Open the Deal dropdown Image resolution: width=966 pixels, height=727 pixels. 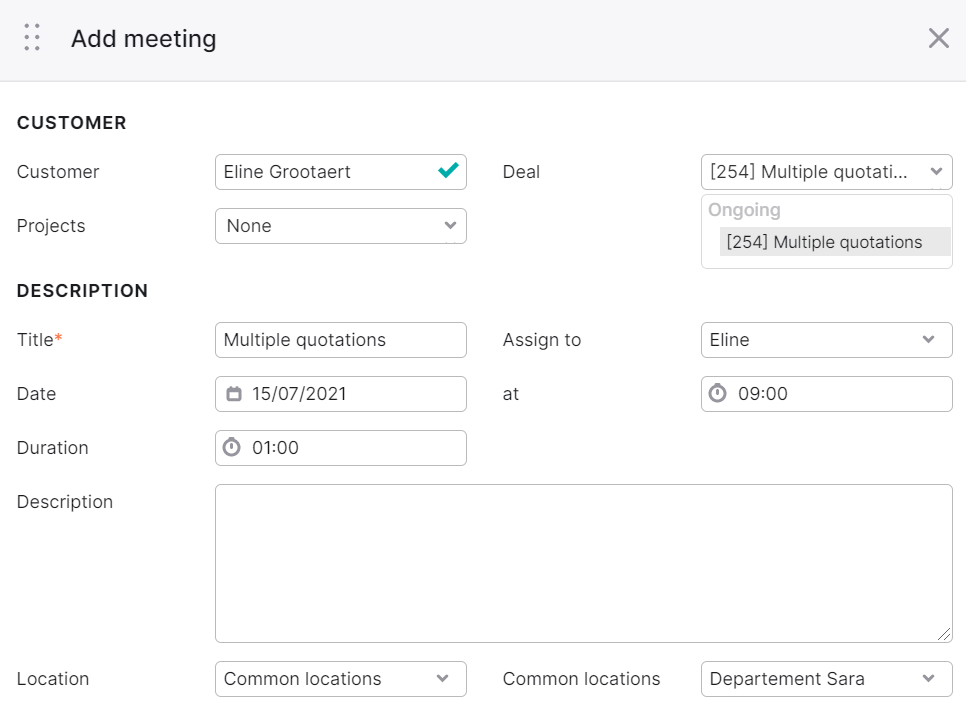pos(827,172)
